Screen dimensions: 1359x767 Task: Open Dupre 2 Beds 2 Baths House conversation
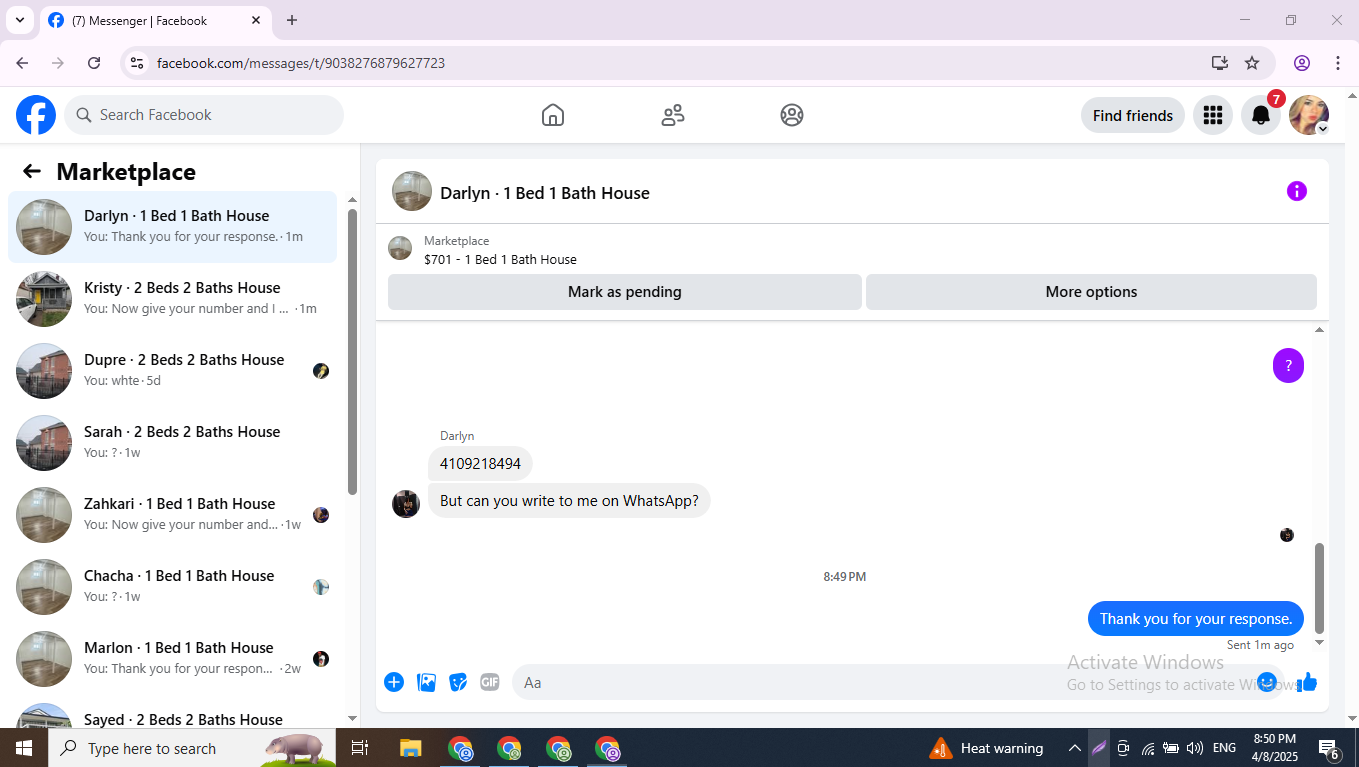coord(172,371)
